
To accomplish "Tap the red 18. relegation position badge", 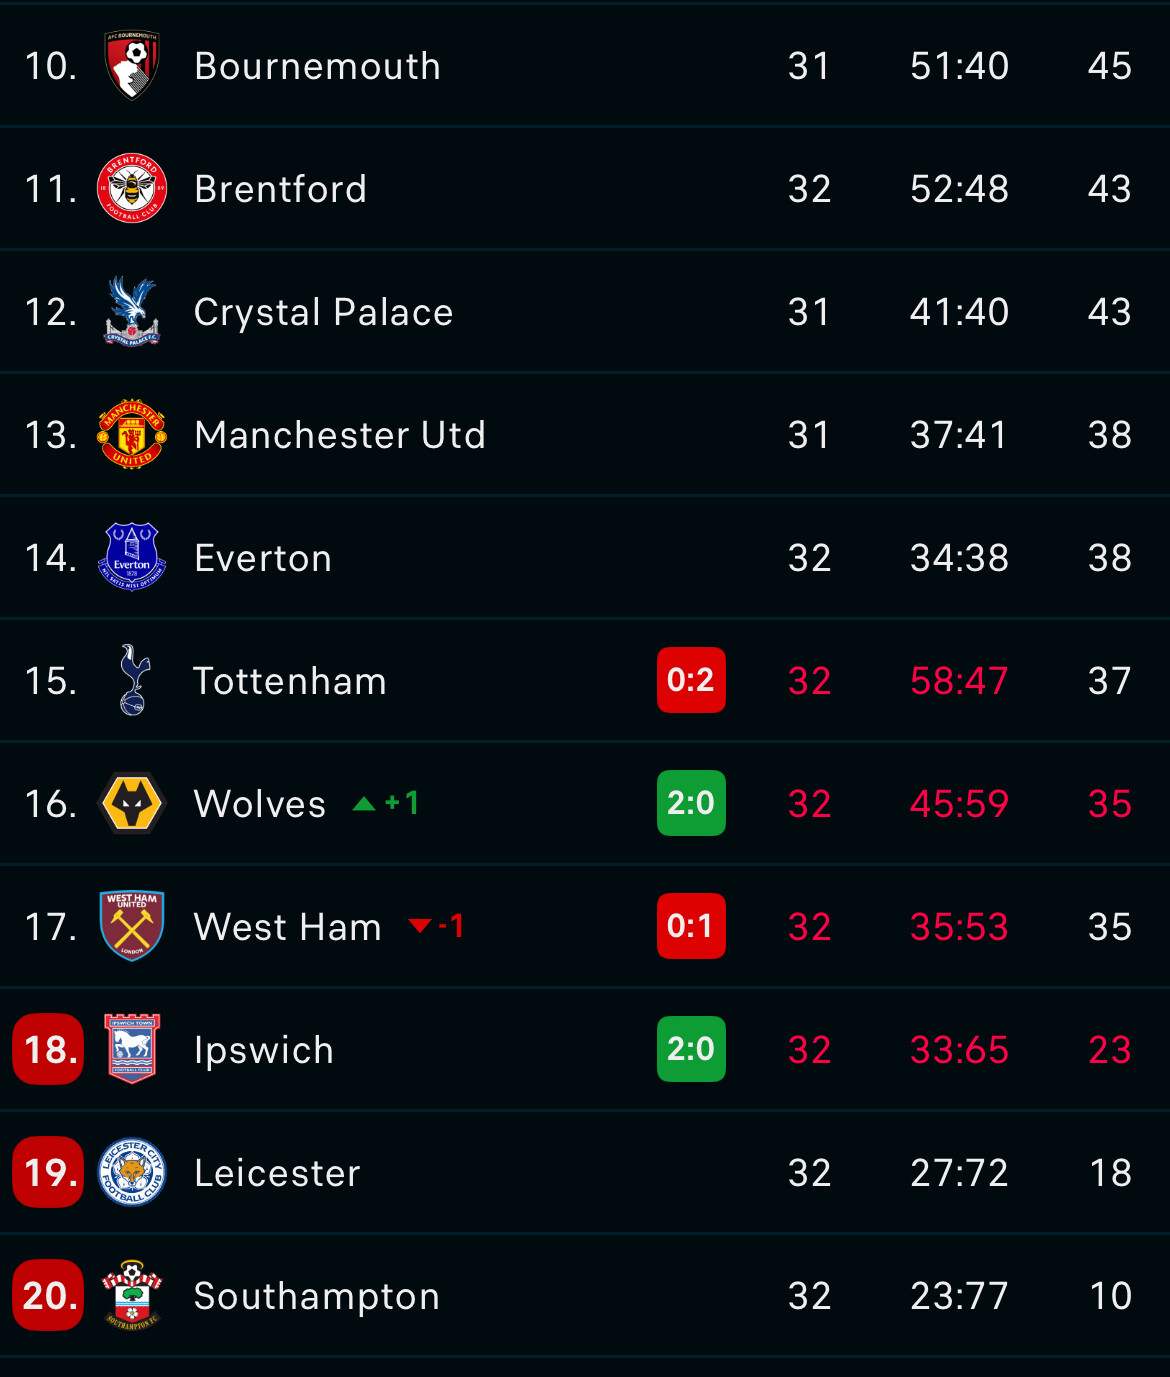I will [48, 1049].
